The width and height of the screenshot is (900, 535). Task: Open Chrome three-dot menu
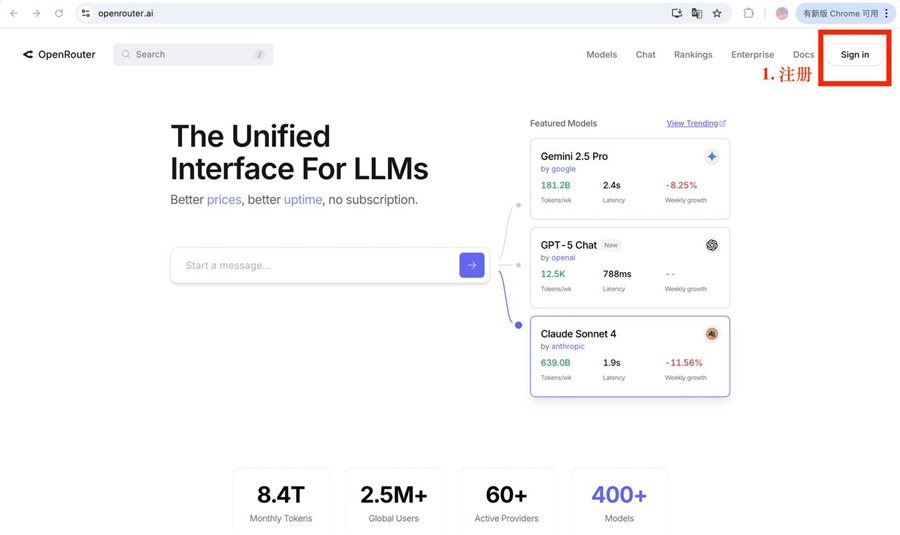pyautogui.click(x=886, y=13)
